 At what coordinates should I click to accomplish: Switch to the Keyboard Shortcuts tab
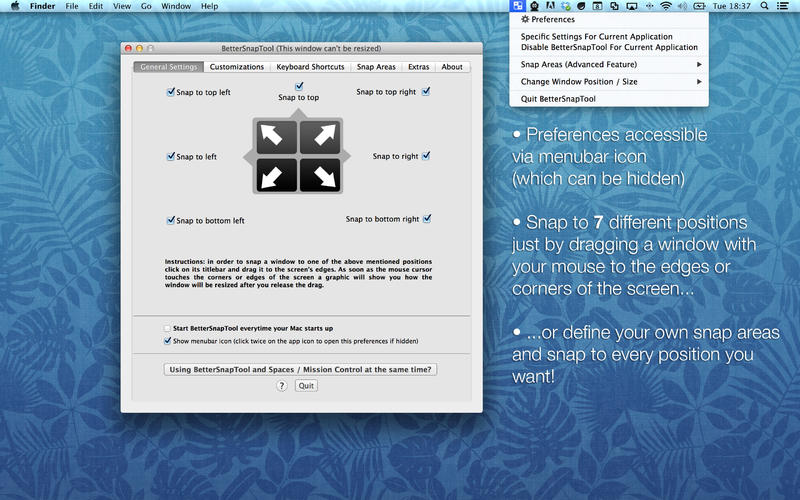pos(310,67)
